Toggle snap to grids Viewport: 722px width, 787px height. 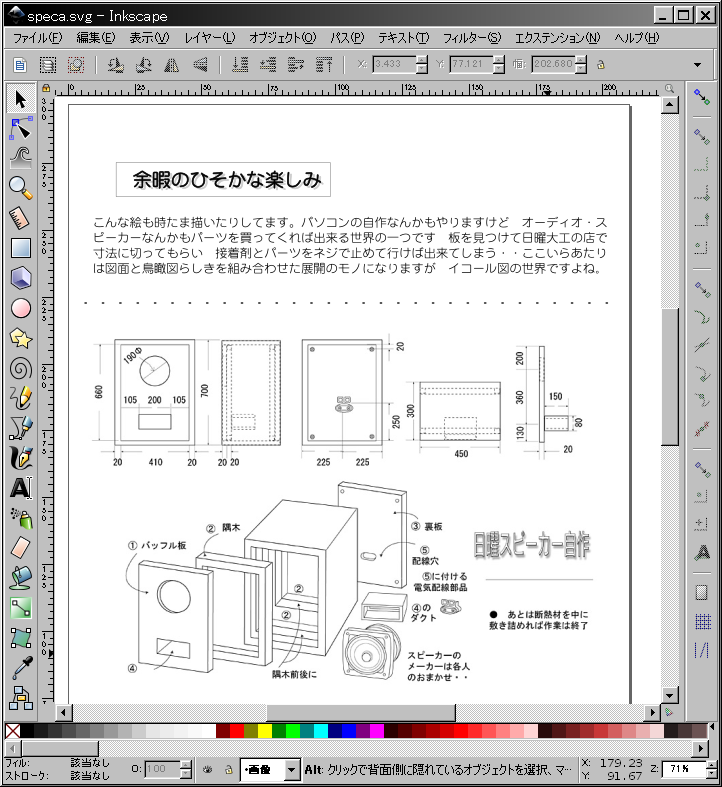click(703, 621)
